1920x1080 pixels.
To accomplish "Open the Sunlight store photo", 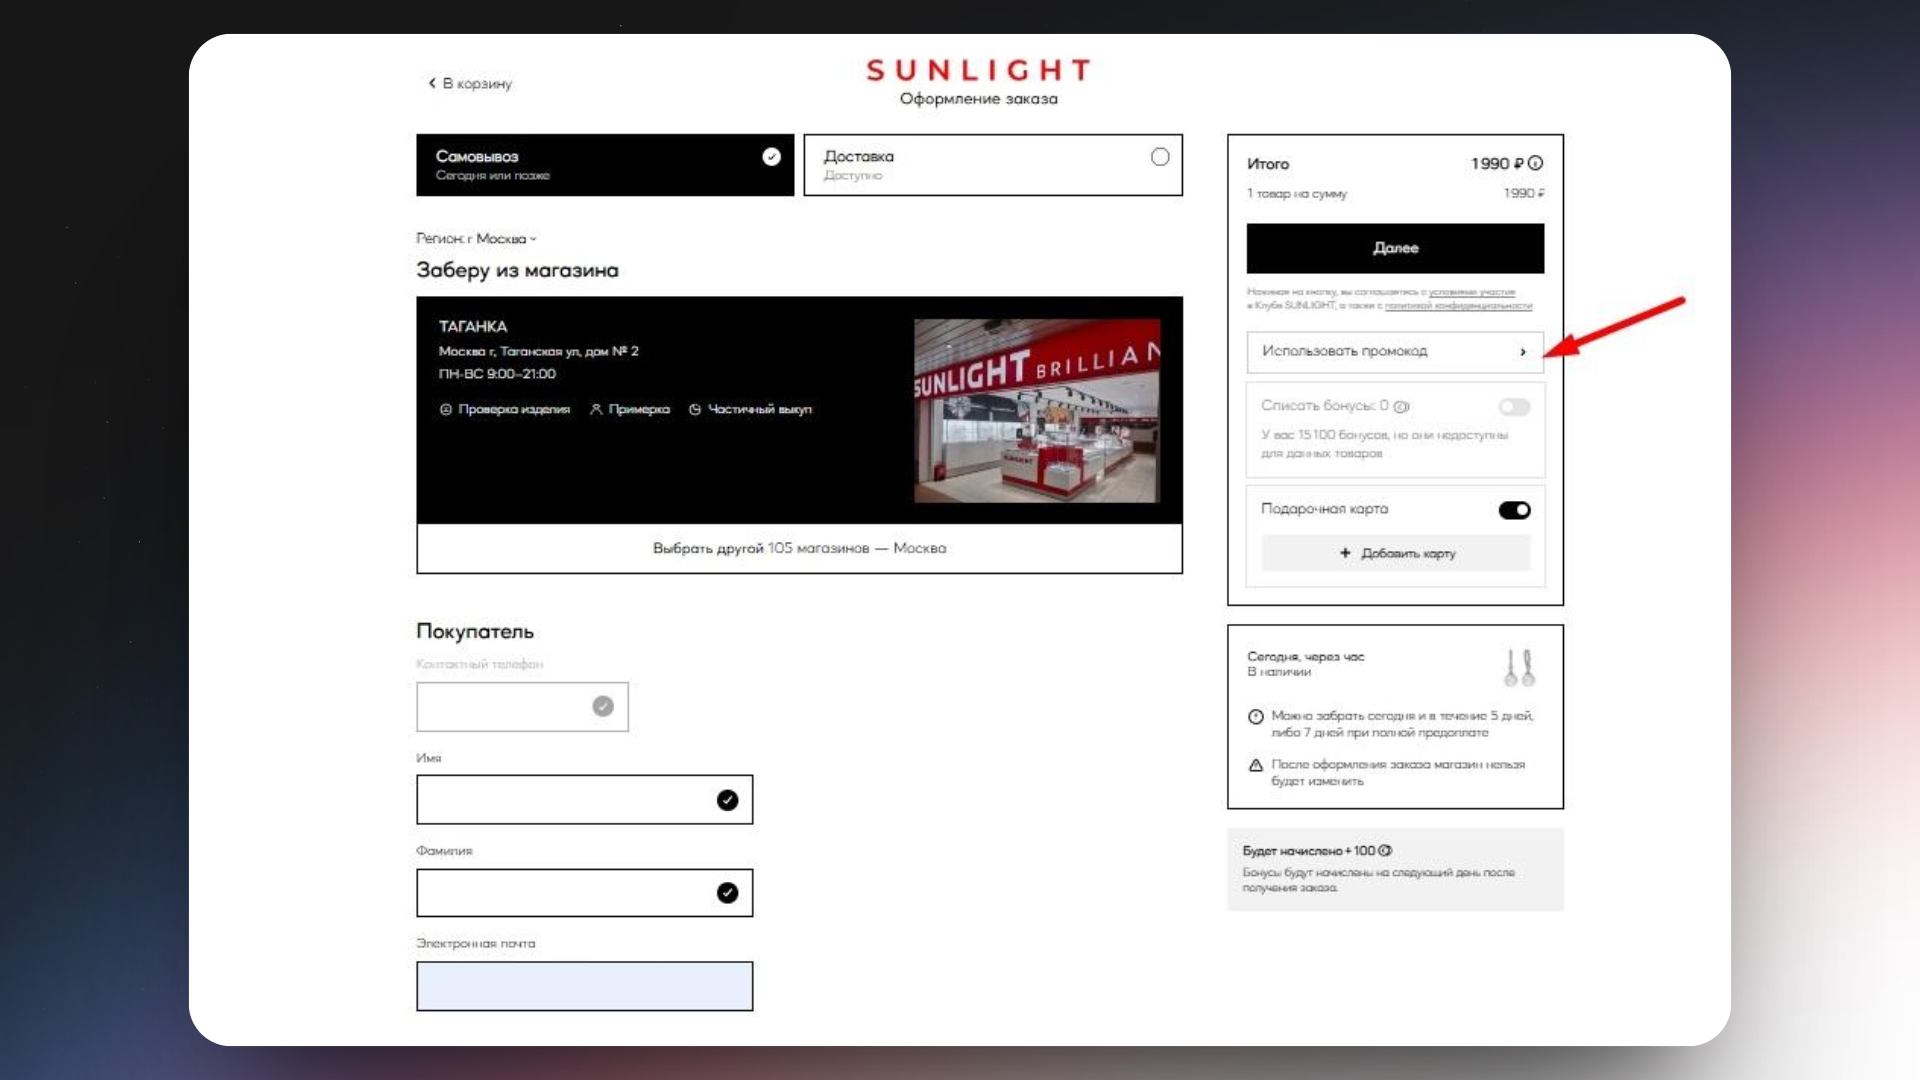I will tap(1037, 410).
